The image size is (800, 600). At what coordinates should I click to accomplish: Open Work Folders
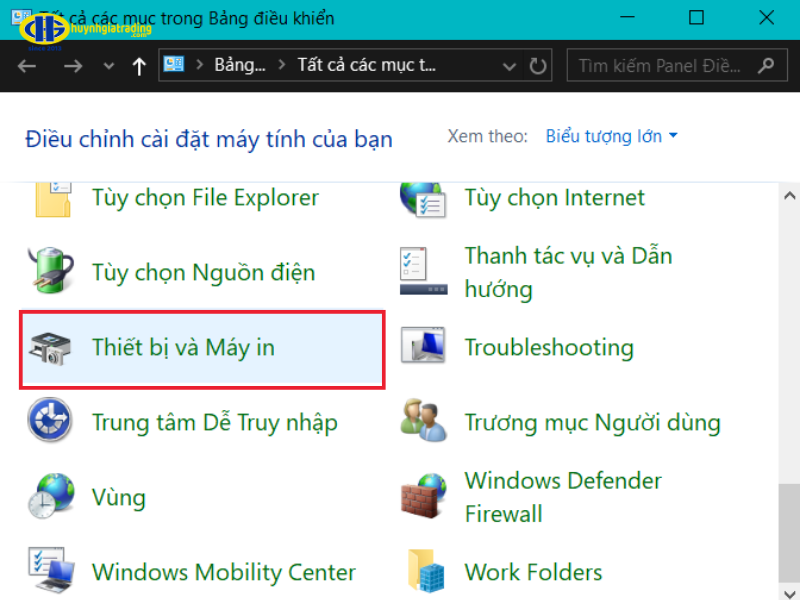tap(533, 573)
